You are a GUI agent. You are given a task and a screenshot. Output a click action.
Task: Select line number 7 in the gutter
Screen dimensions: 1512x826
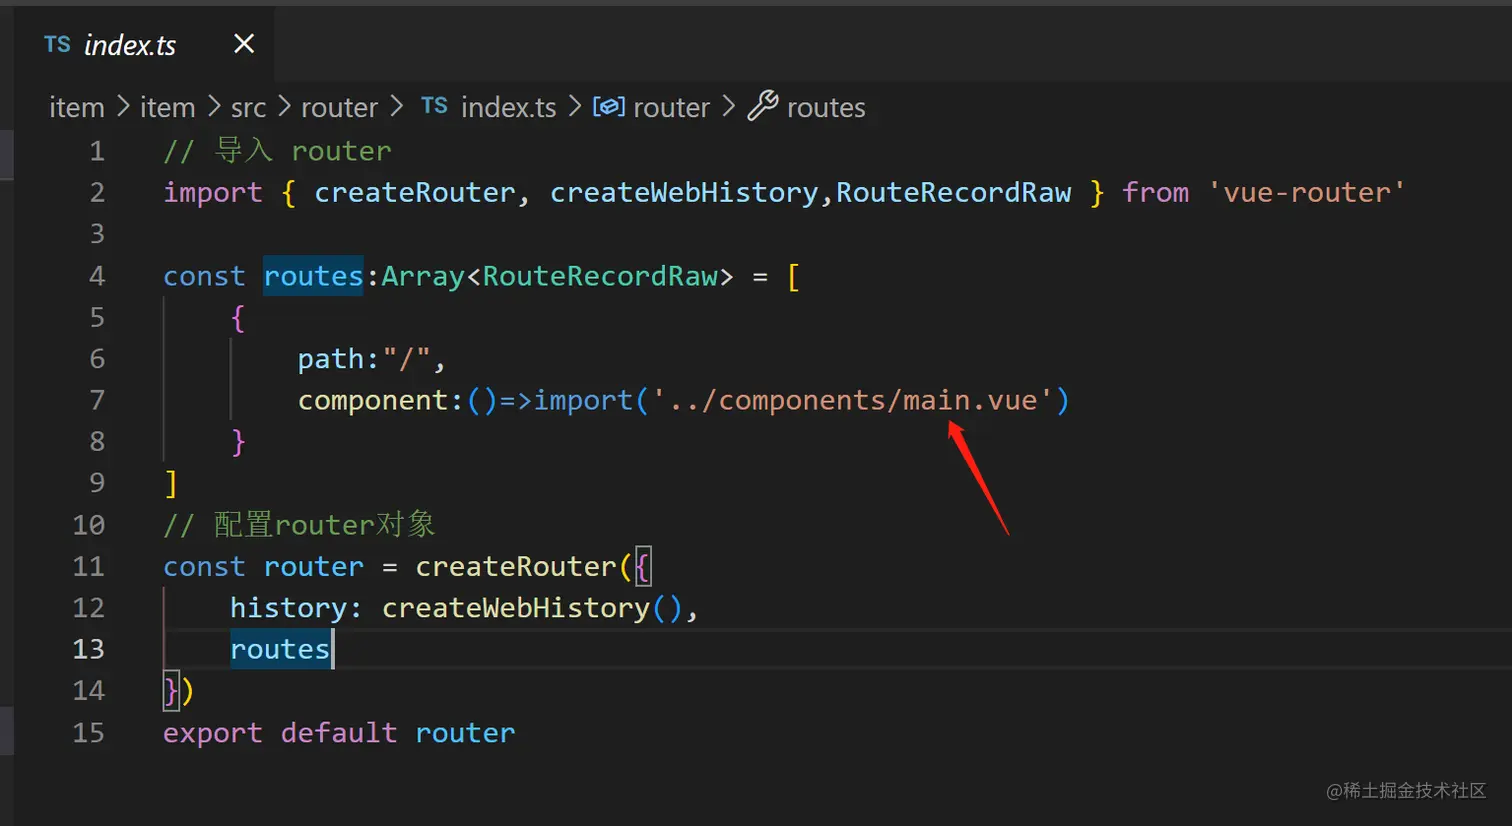click(97, 401)
